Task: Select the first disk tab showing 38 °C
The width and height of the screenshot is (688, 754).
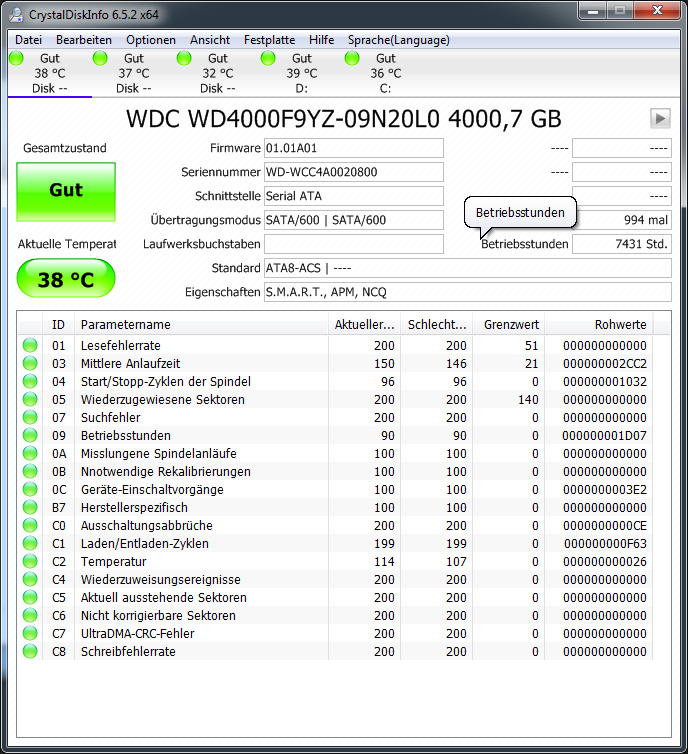Action: pyautogui.click(x=50, y=73)
